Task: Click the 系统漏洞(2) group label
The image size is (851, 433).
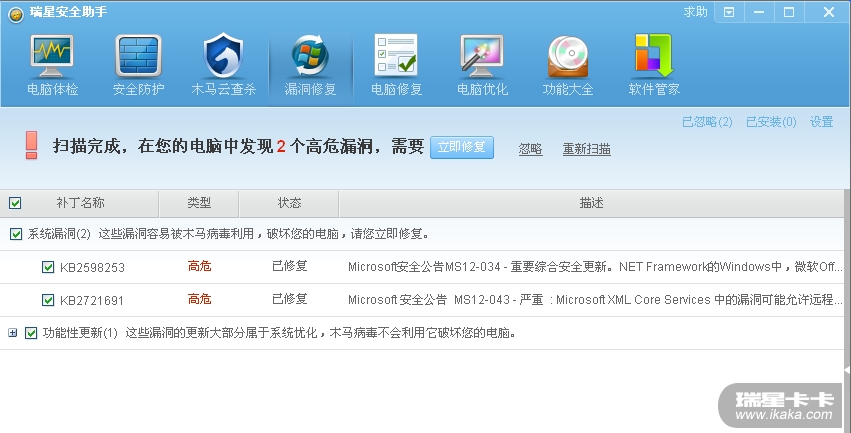Action: coord(59,234)
